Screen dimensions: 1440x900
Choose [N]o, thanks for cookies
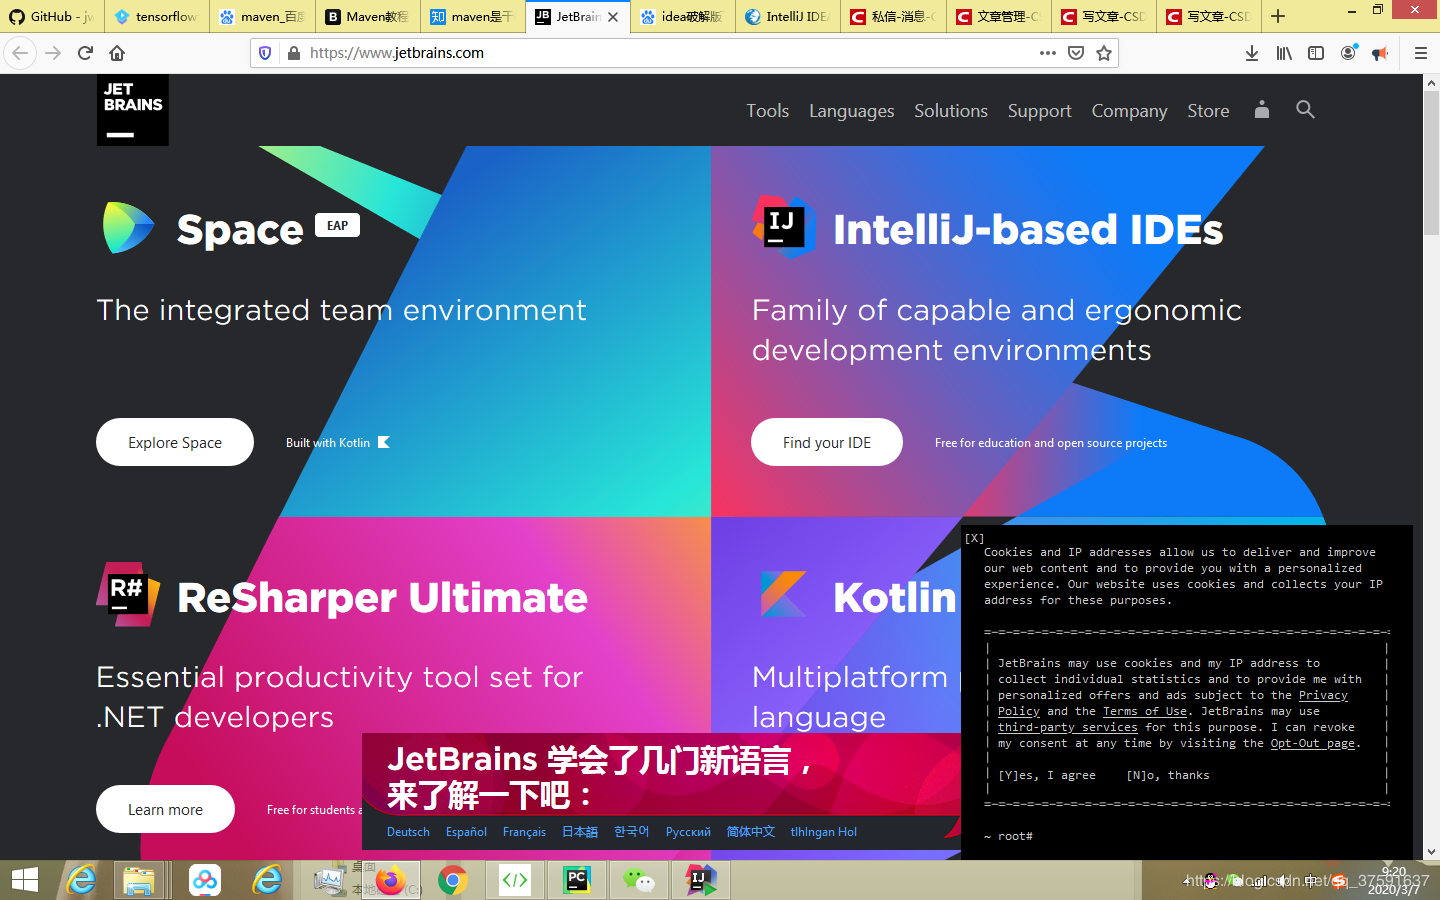tap(1168, 776)
